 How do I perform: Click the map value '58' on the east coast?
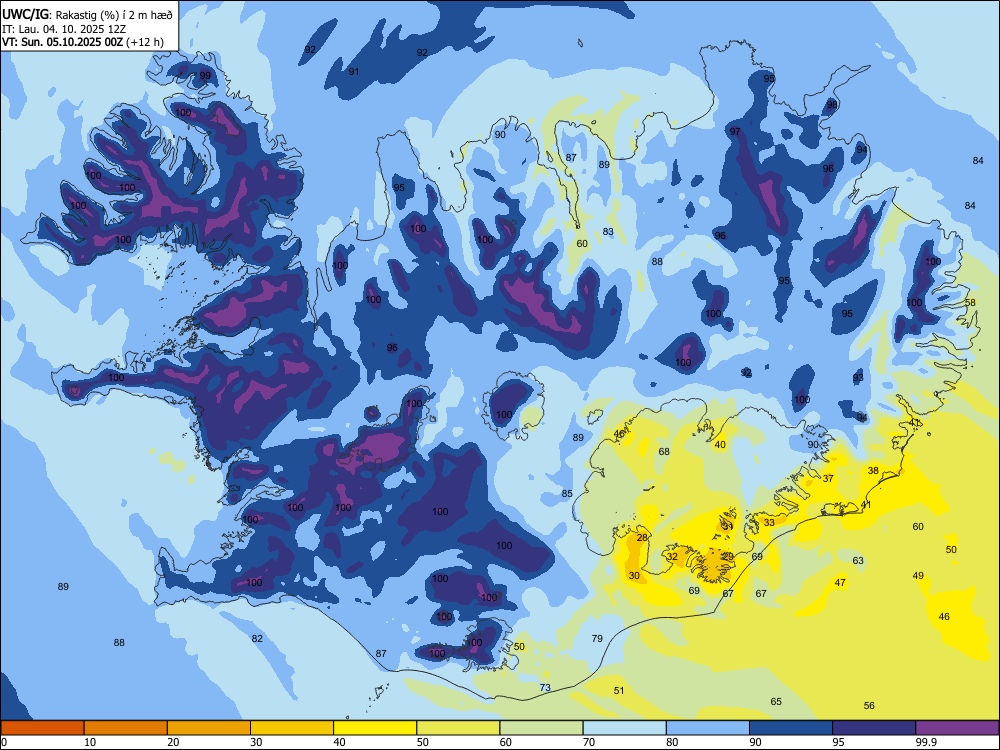[970, 302]
